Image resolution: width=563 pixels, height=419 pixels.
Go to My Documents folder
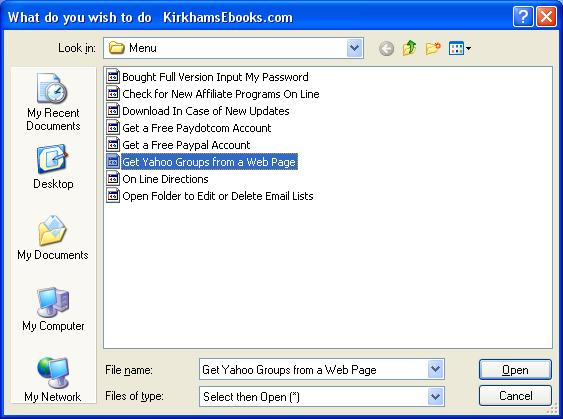(53, 237)
